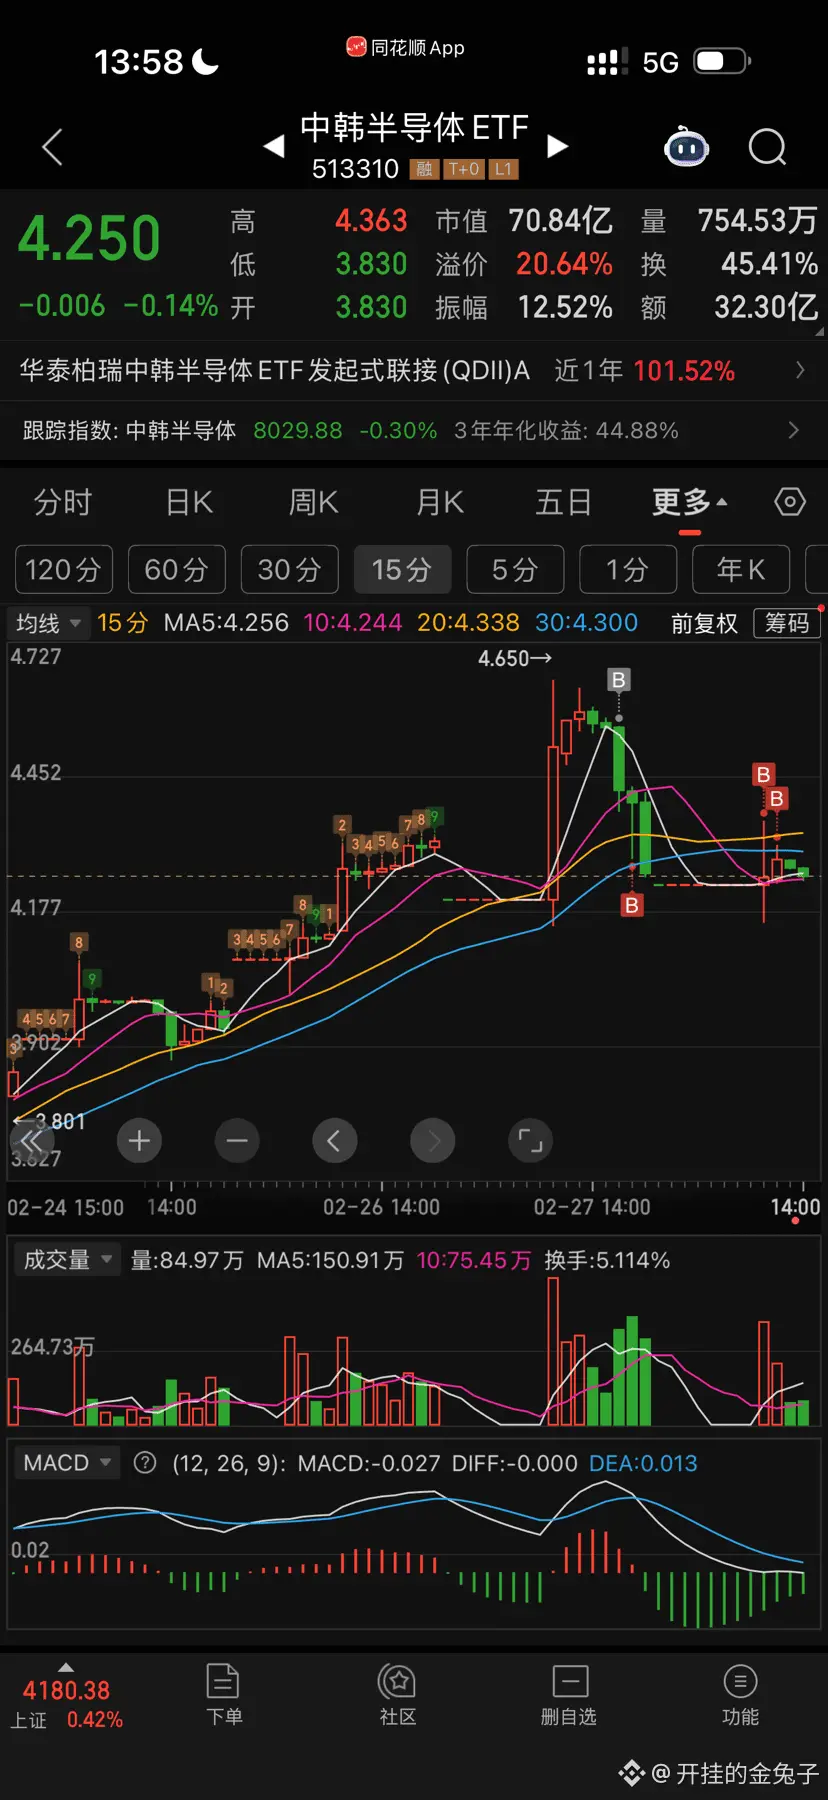
Task: Move chart left with chevron icon
Action: coord(335,1141)
